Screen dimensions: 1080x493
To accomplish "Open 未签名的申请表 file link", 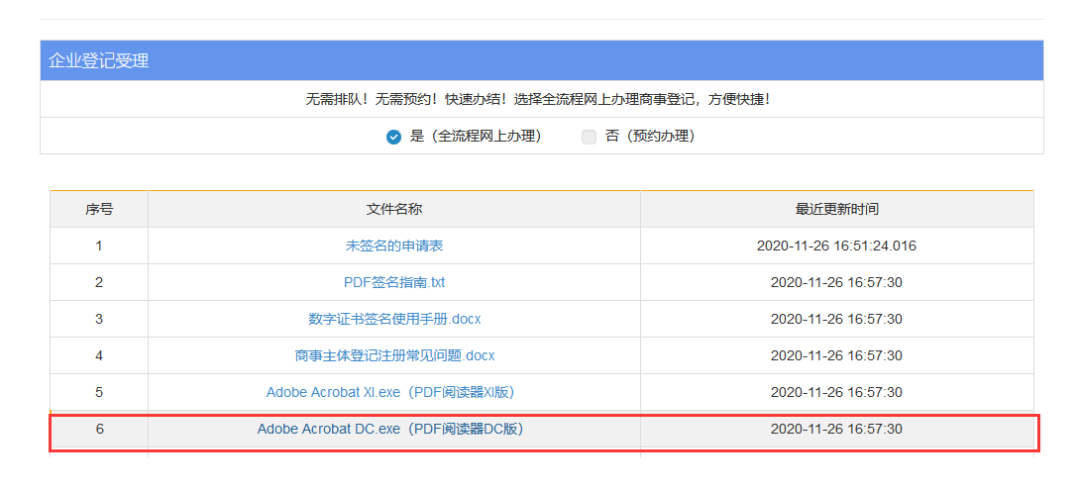I will (x=394, y=246).
